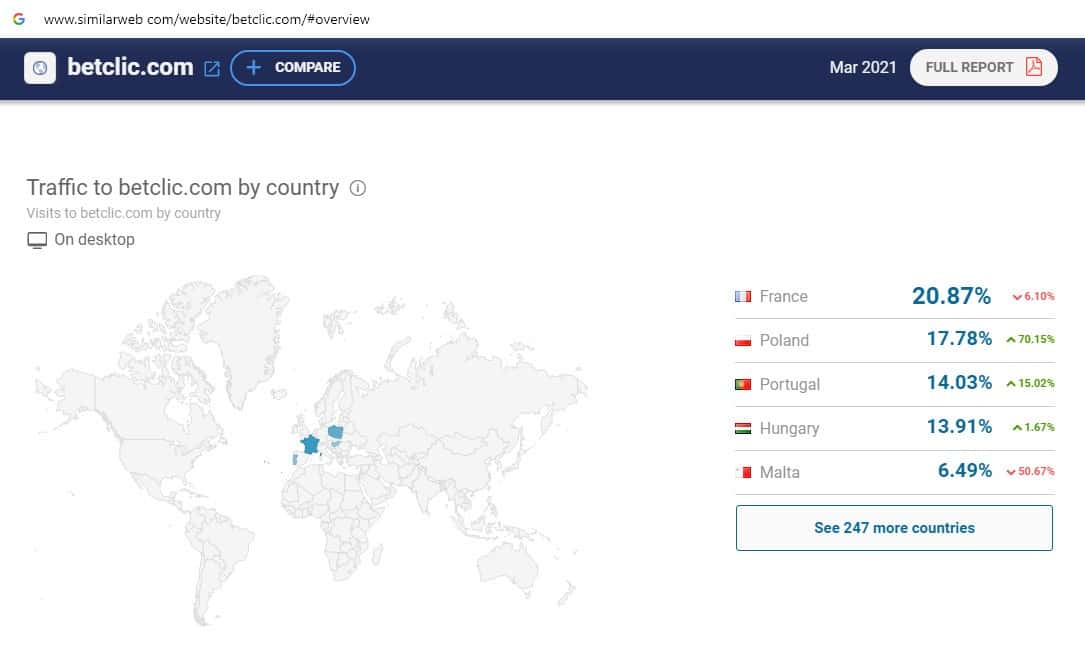Click the 20.87% France share value
The width and height of the screenshot is (1085, 654).
pos(951,296)
